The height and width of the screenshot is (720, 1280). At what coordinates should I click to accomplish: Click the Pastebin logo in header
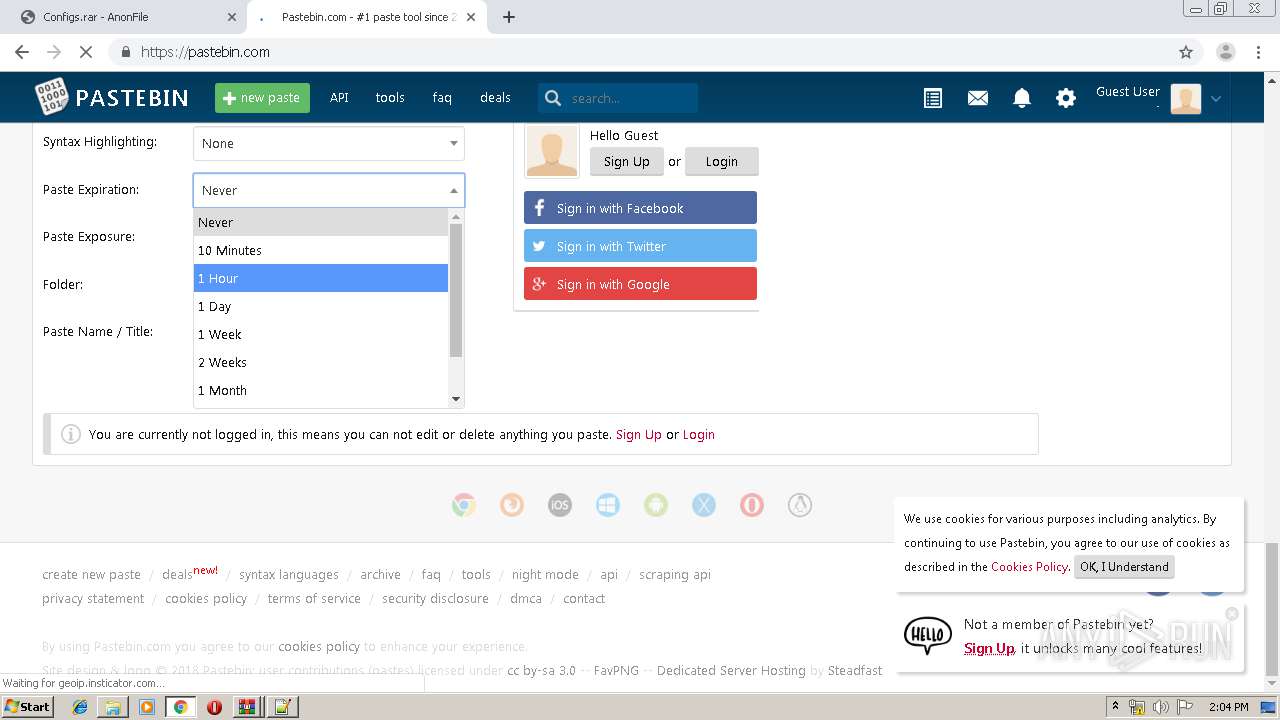(112, 97)
